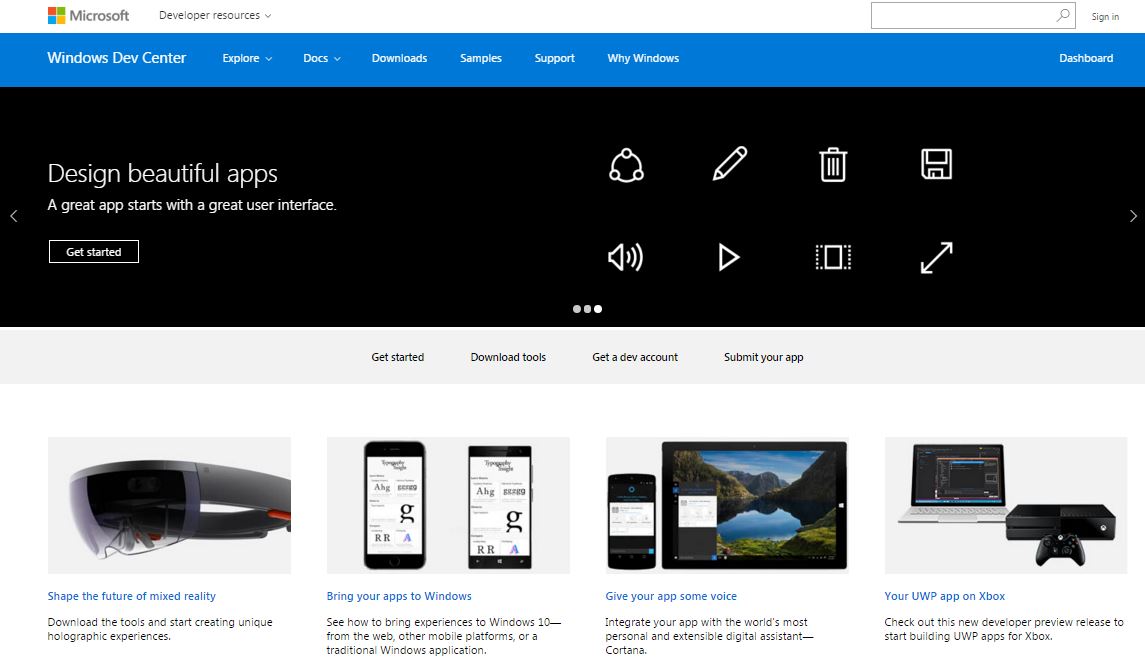Select the first carousel dot
The height and width of the screenshot is (662, 1145).
click(577, 309)
